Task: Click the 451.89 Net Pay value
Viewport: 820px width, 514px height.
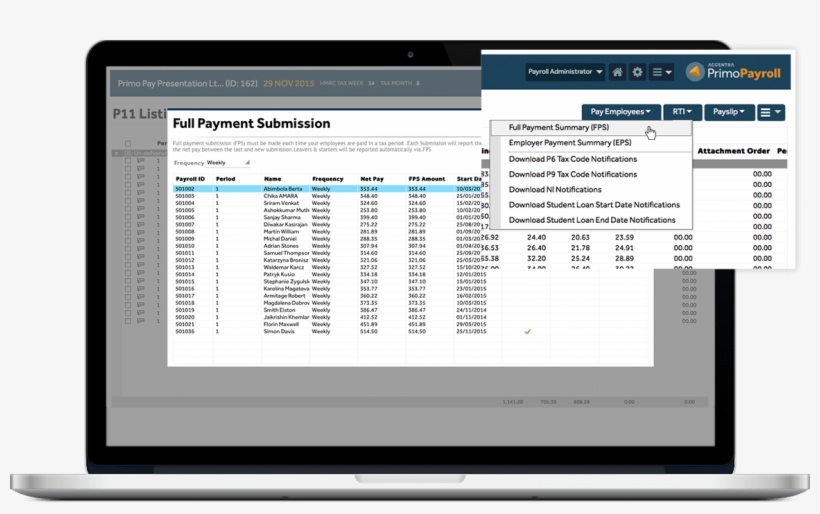Action: point(369,324)
